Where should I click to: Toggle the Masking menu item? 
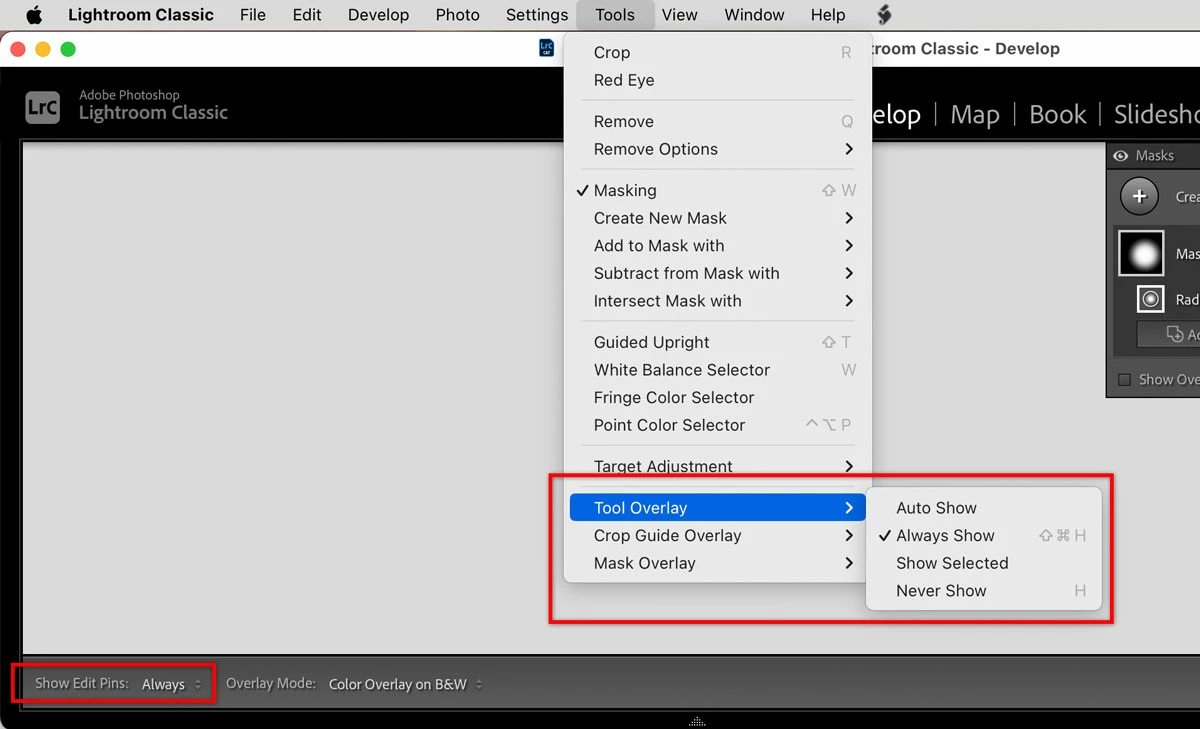(718, 190)
